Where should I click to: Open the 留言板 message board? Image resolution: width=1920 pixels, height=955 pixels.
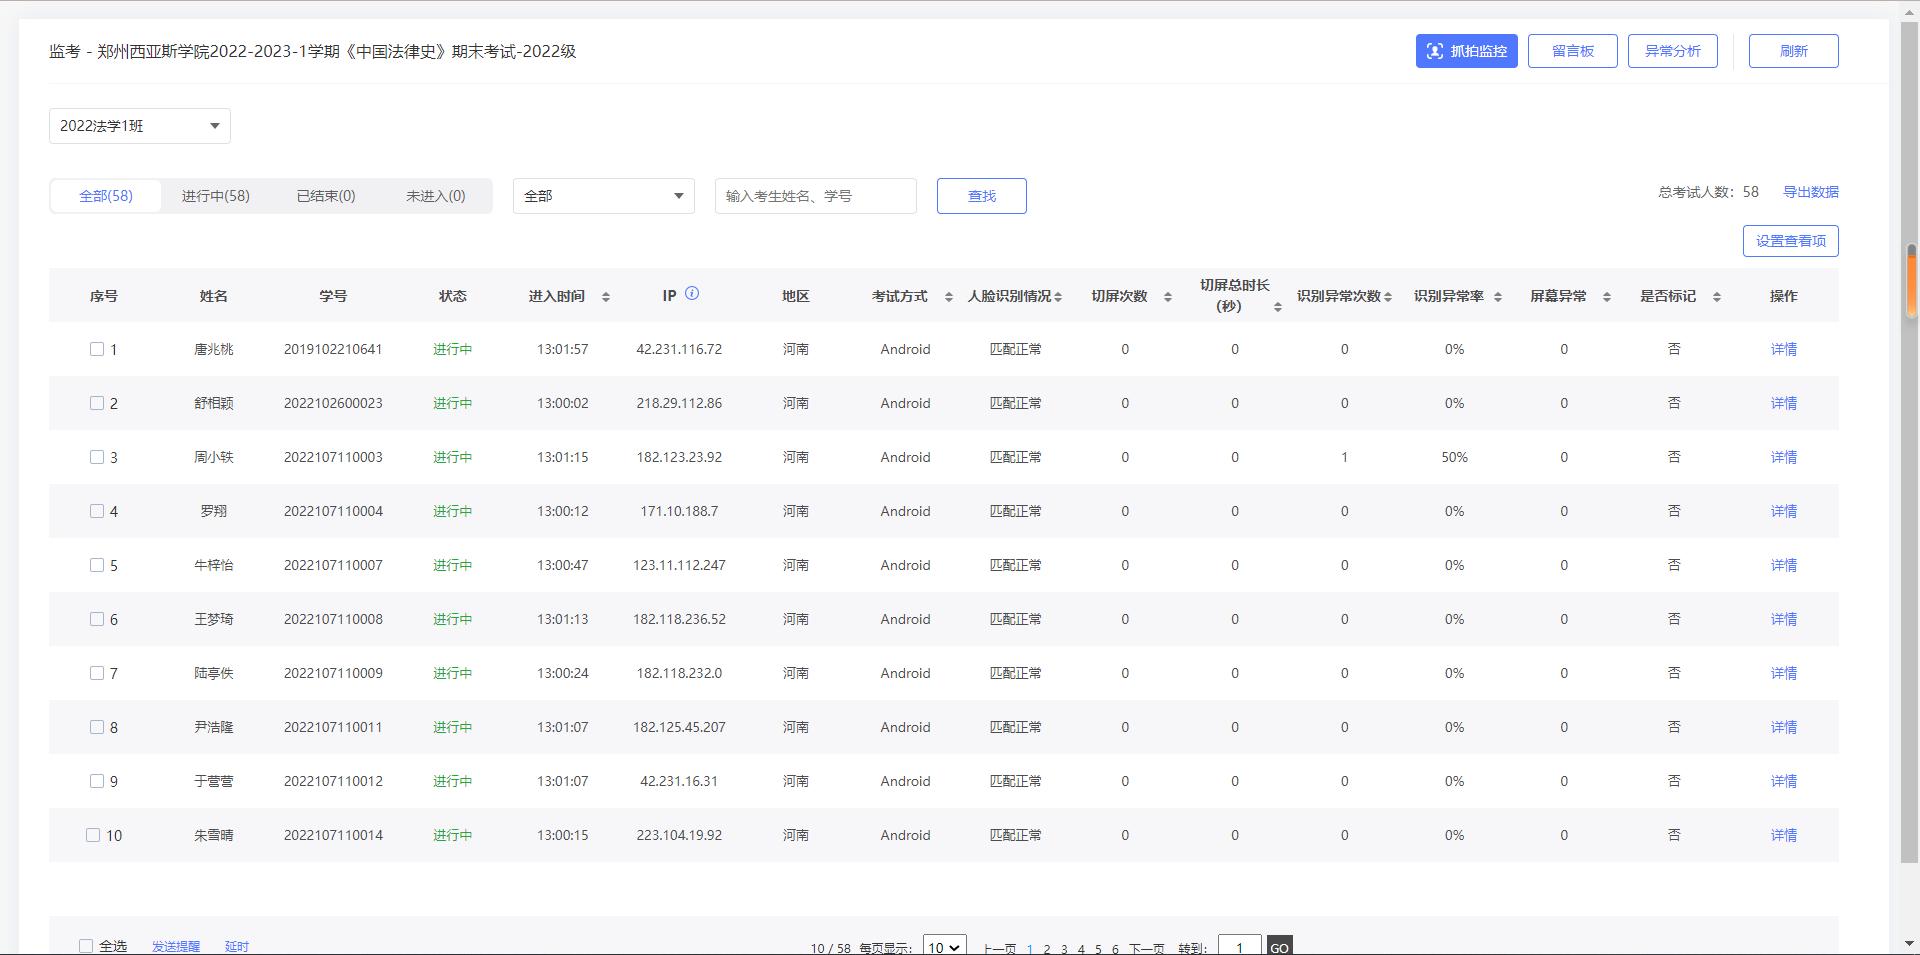click(x=1573, y=51)
